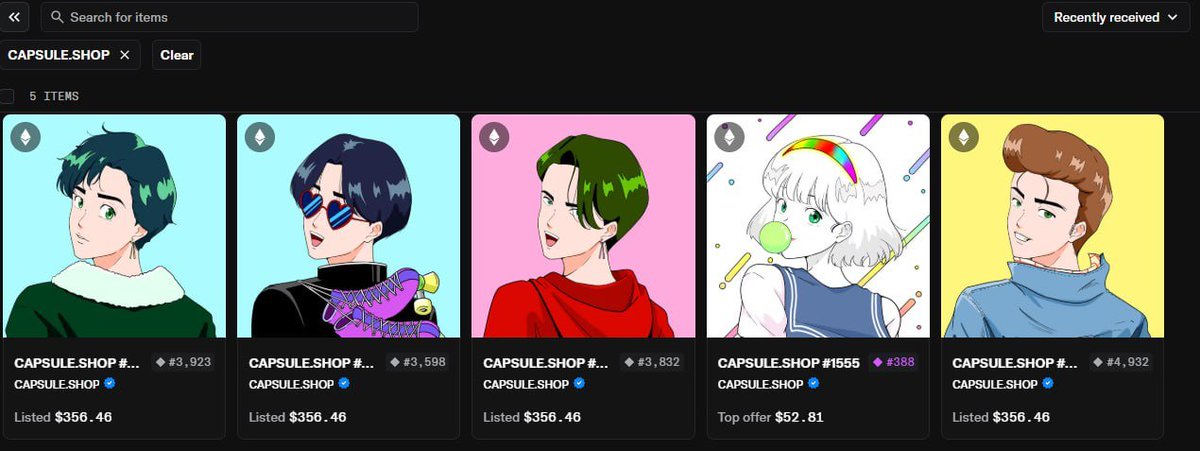Click into the Search for items field
Screen dimensions: 1200x451
[x=229, y=17]
